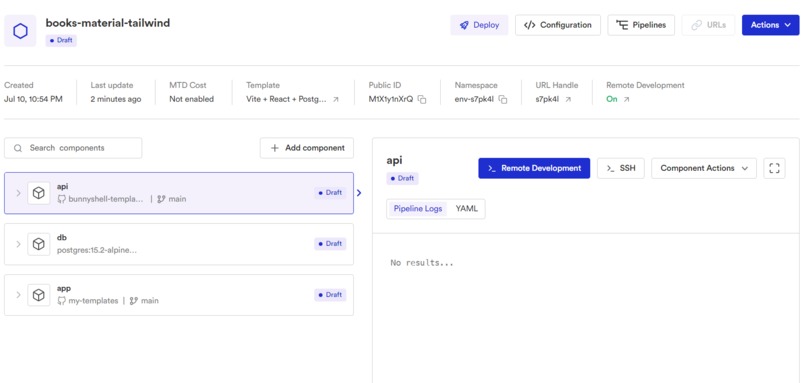The height and width of the screenshot is (383, 806).
Task: Open Remote Development On external link arrow
Action: (626, 100)
